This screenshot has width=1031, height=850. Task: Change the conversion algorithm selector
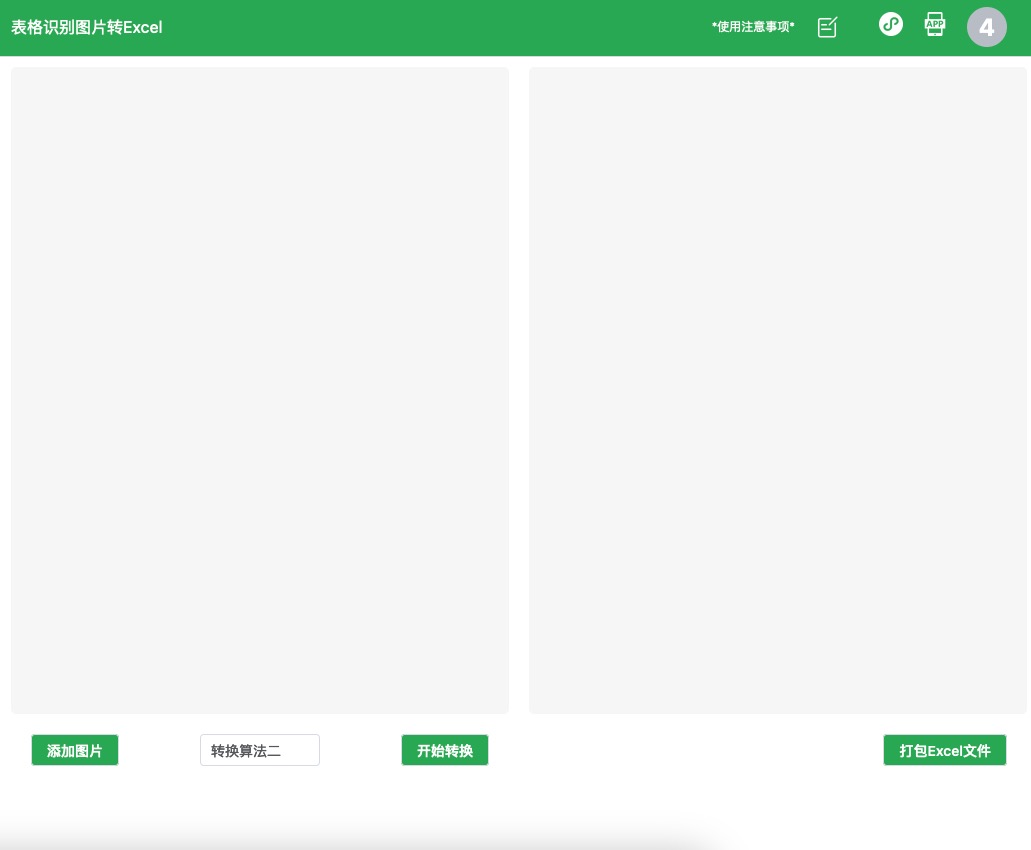point(260,750)
